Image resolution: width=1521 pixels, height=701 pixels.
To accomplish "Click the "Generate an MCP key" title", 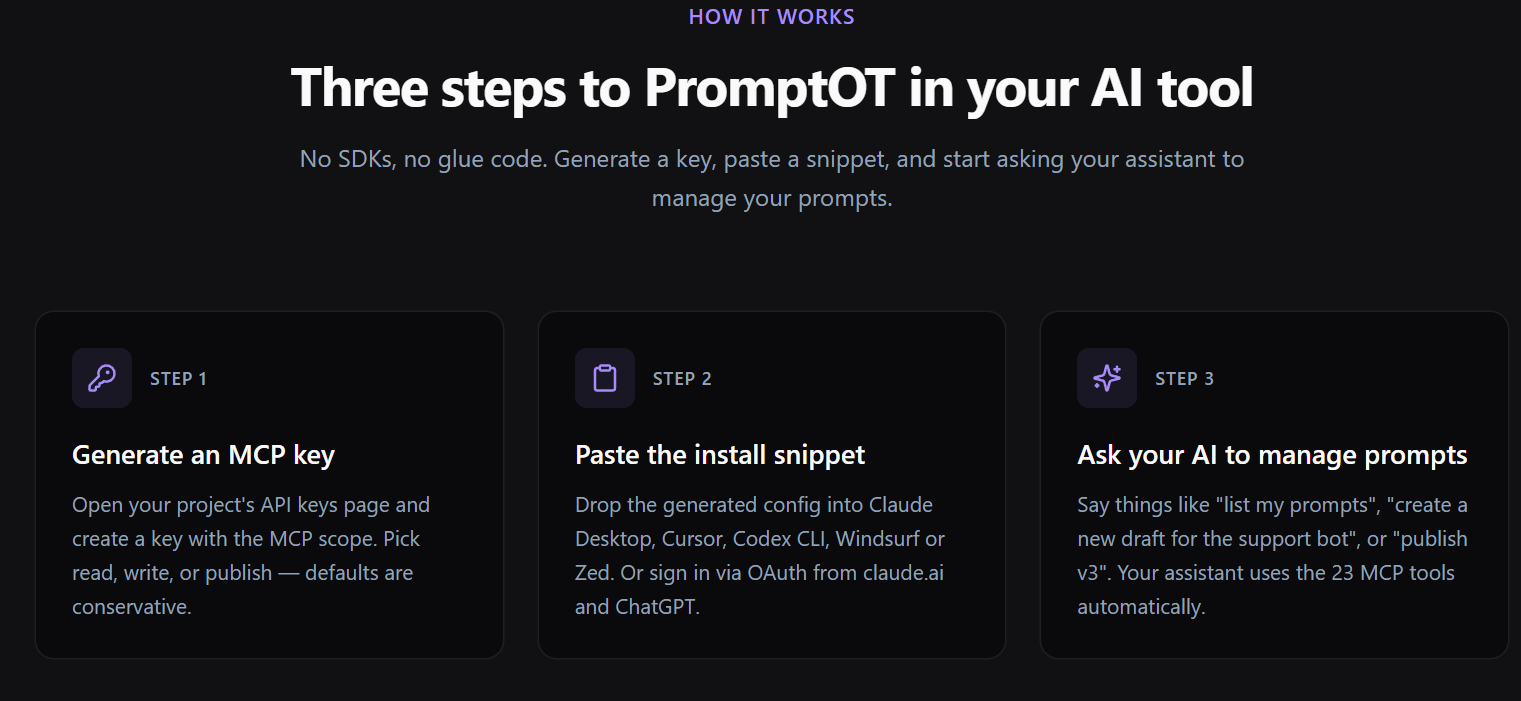I will (203, 455).
